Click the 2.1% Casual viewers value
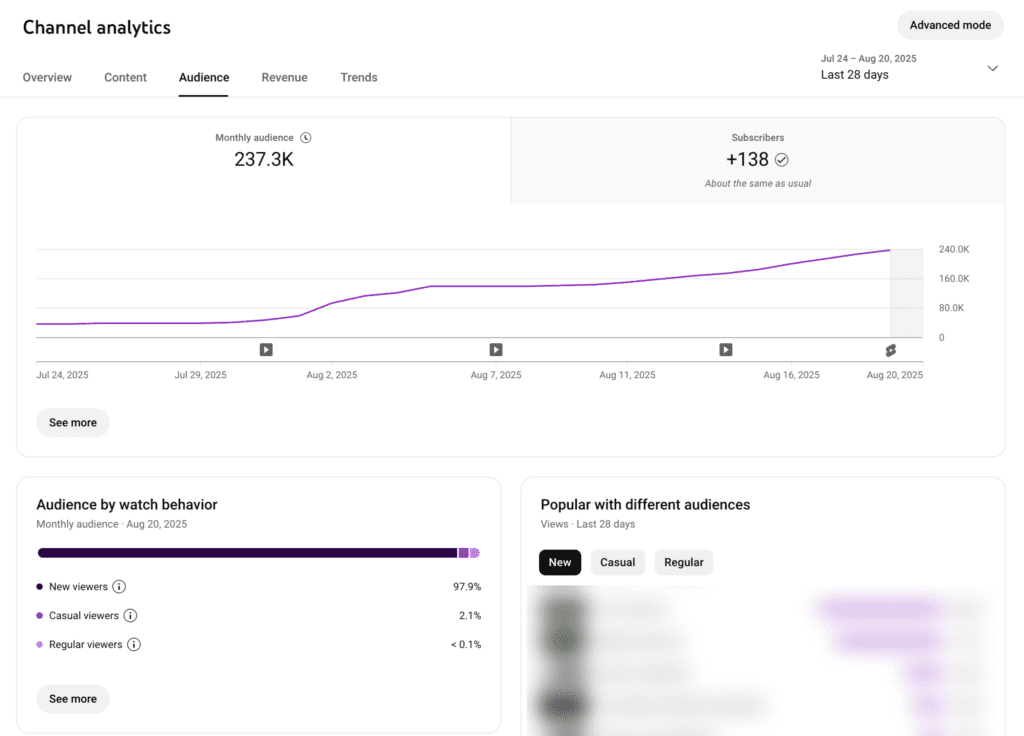 pos(470,615)
